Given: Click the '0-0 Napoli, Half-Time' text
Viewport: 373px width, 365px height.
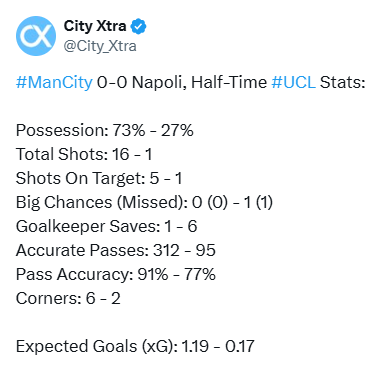Looking at the screenshot, I should coord(182,82).
